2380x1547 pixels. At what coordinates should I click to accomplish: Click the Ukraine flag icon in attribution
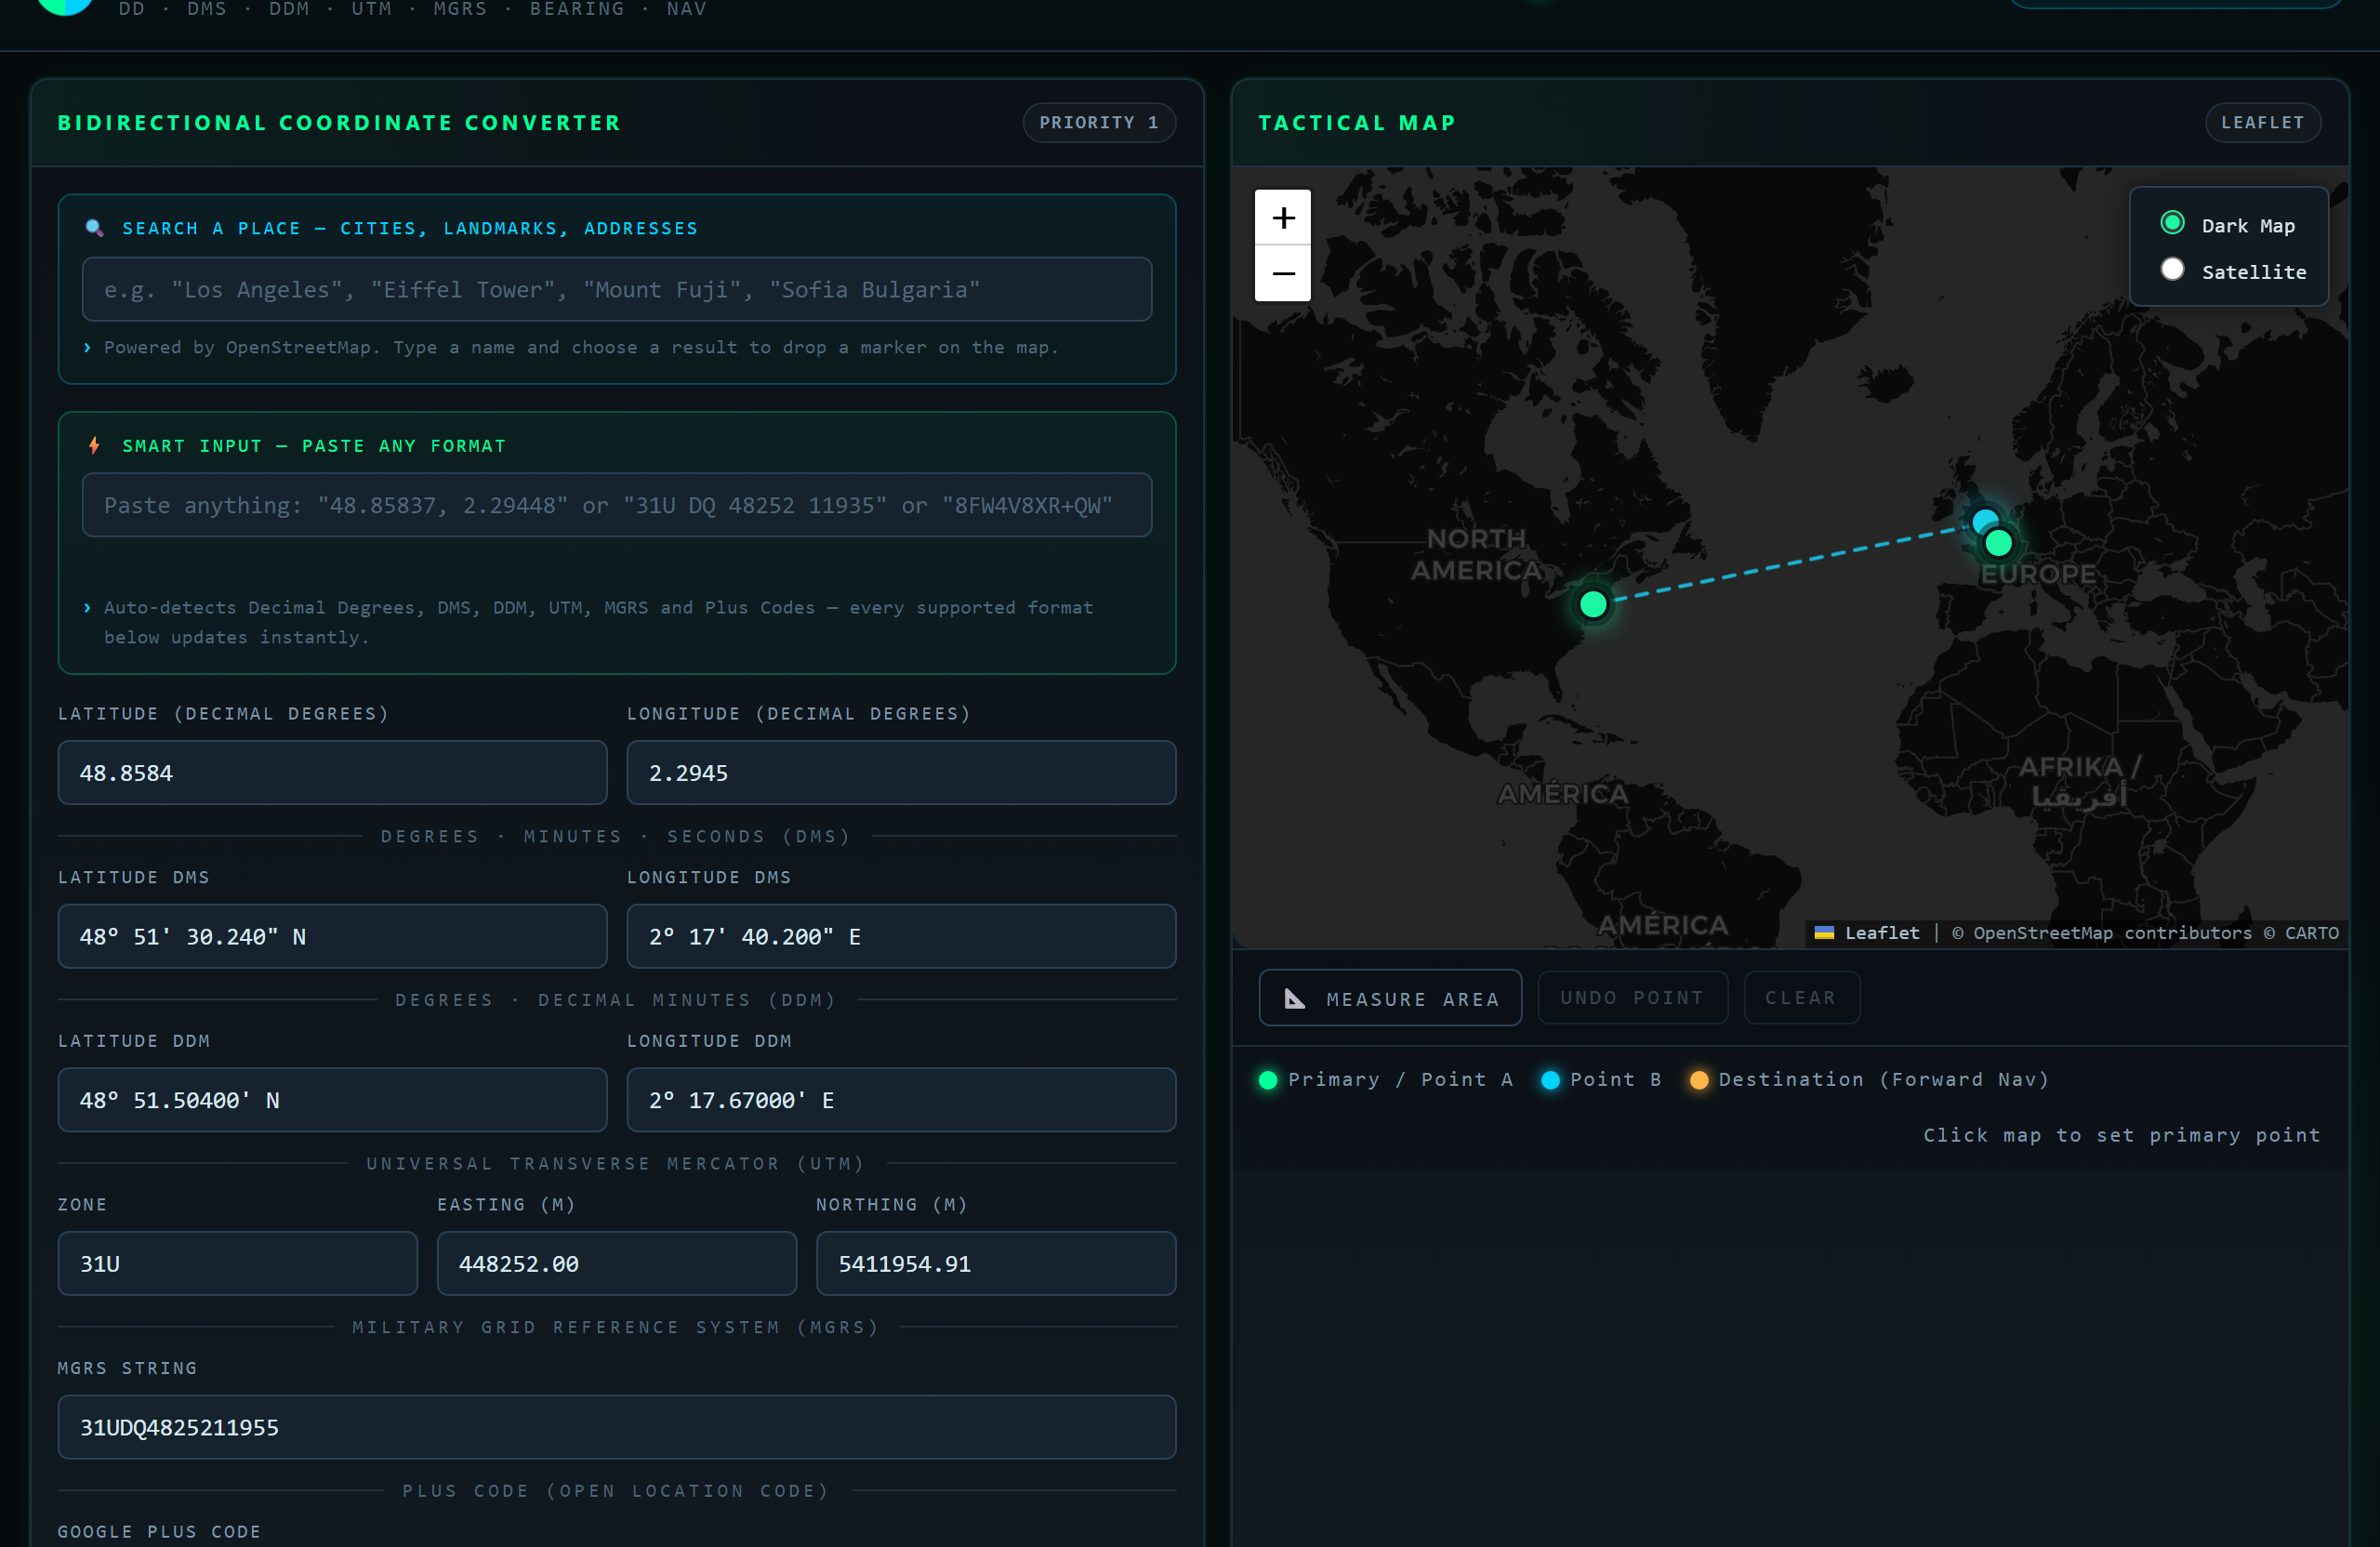[x=1824, y=933]
